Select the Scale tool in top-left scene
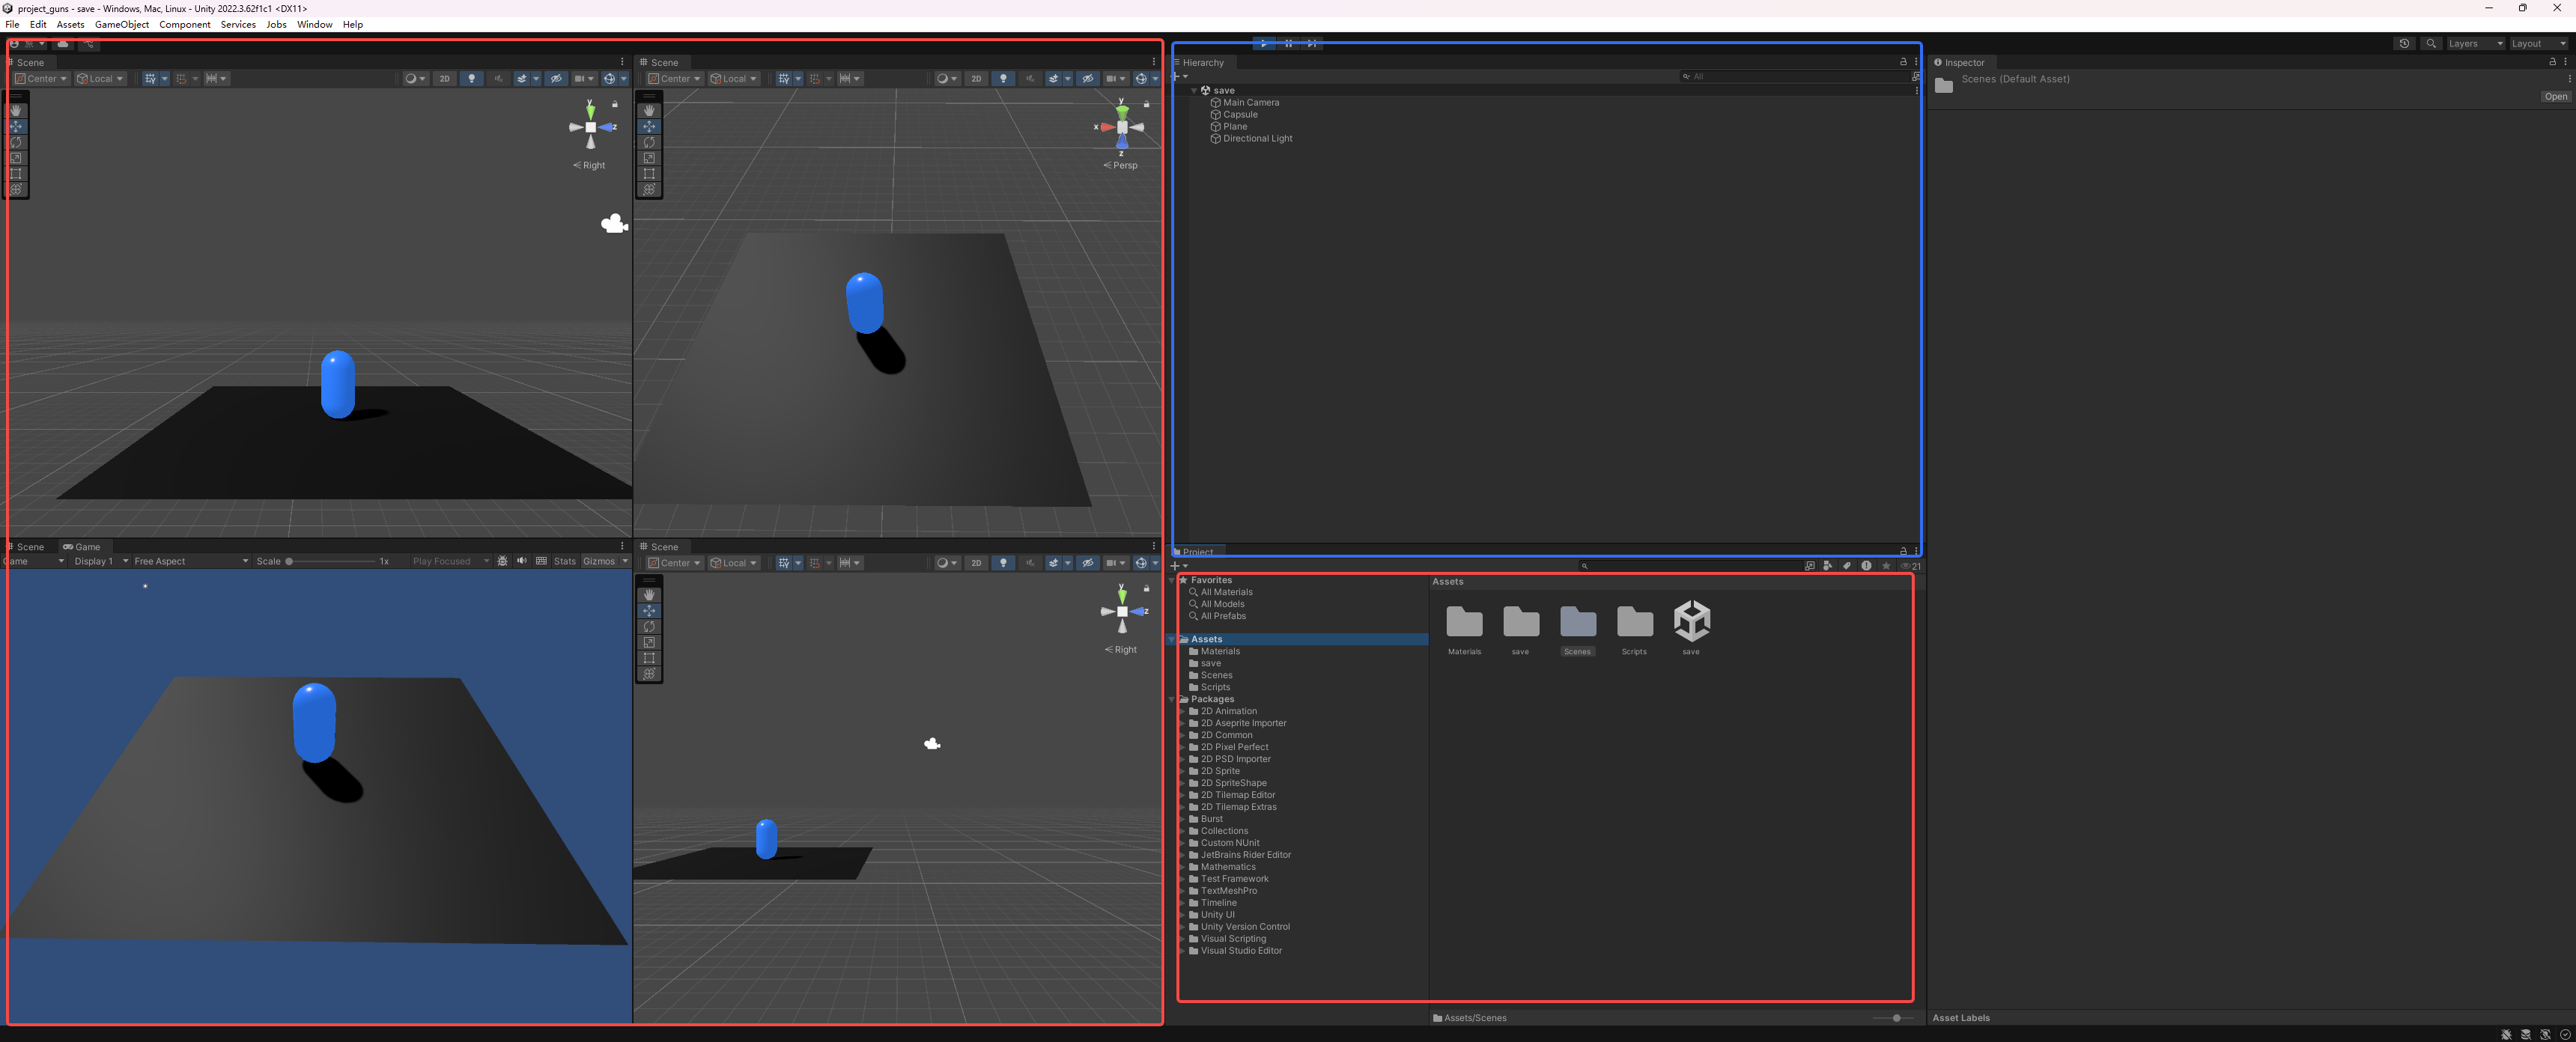Viewport: 2576px width, 1042px height. (x=16, y=158)
